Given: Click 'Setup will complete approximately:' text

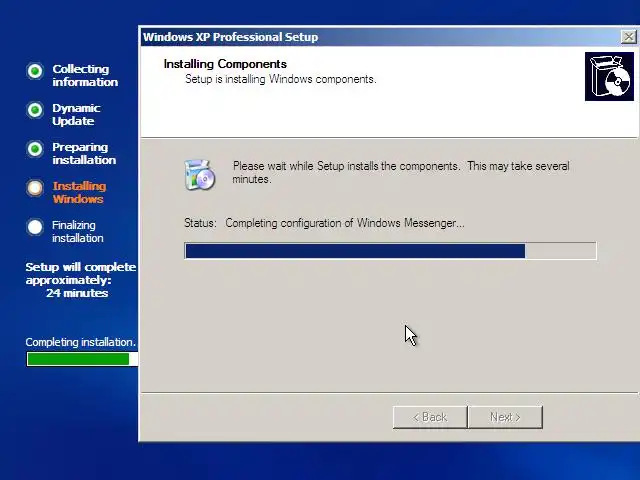Looking at the screenshot, I should 81,273.
